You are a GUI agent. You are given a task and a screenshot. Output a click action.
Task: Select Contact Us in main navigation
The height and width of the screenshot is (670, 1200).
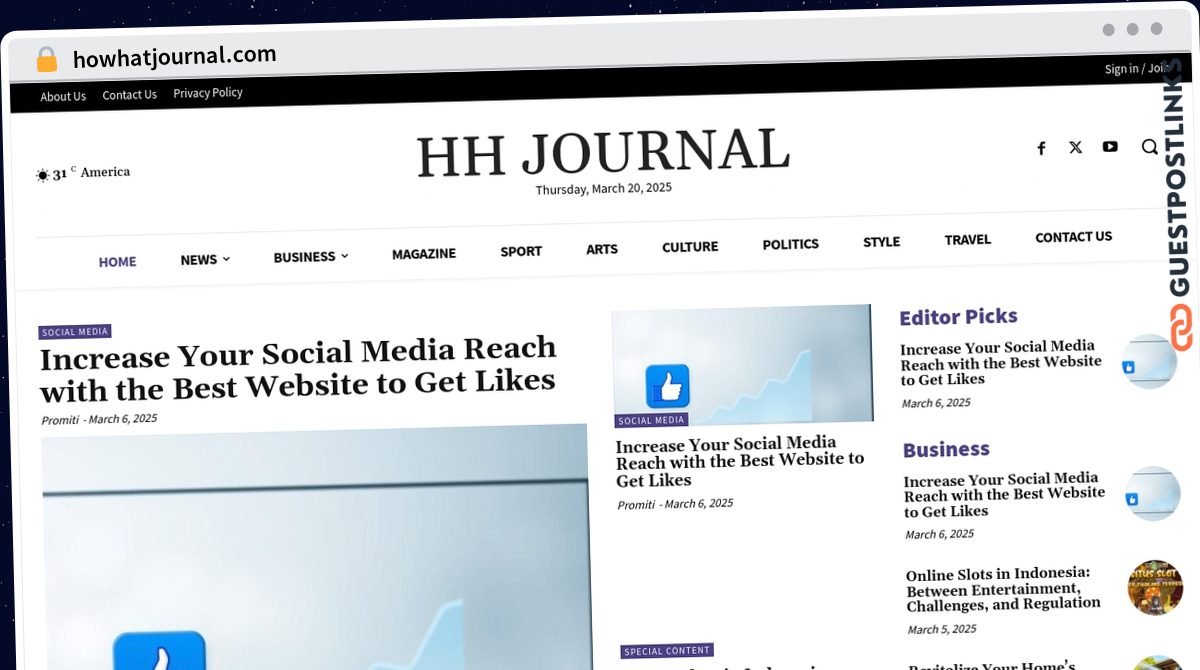[1073, 237]
